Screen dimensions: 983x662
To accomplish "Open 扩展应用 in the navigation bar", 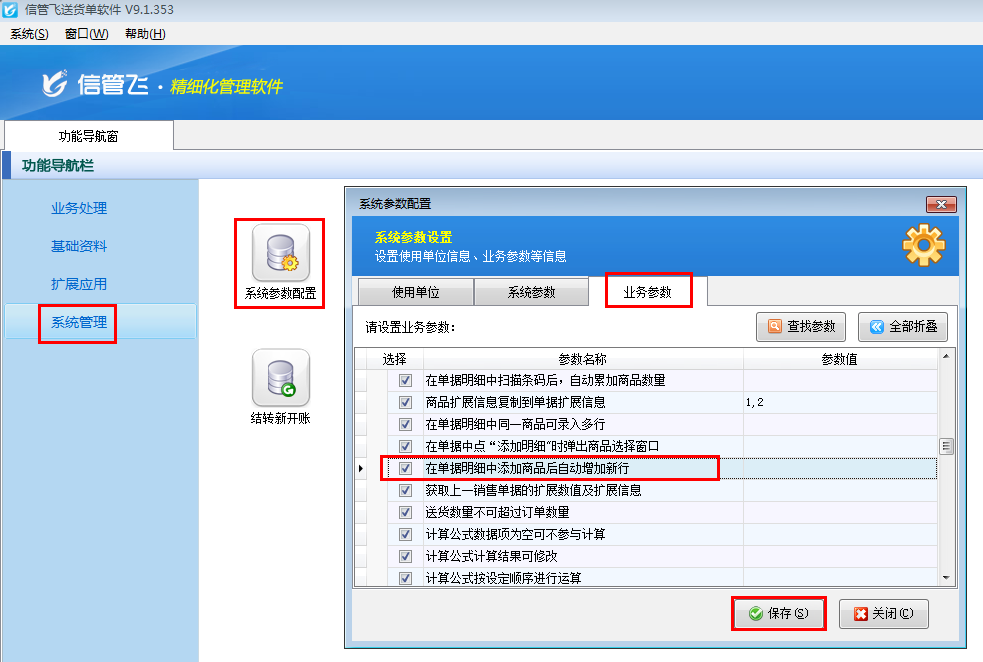I will [x=79, y=284].
